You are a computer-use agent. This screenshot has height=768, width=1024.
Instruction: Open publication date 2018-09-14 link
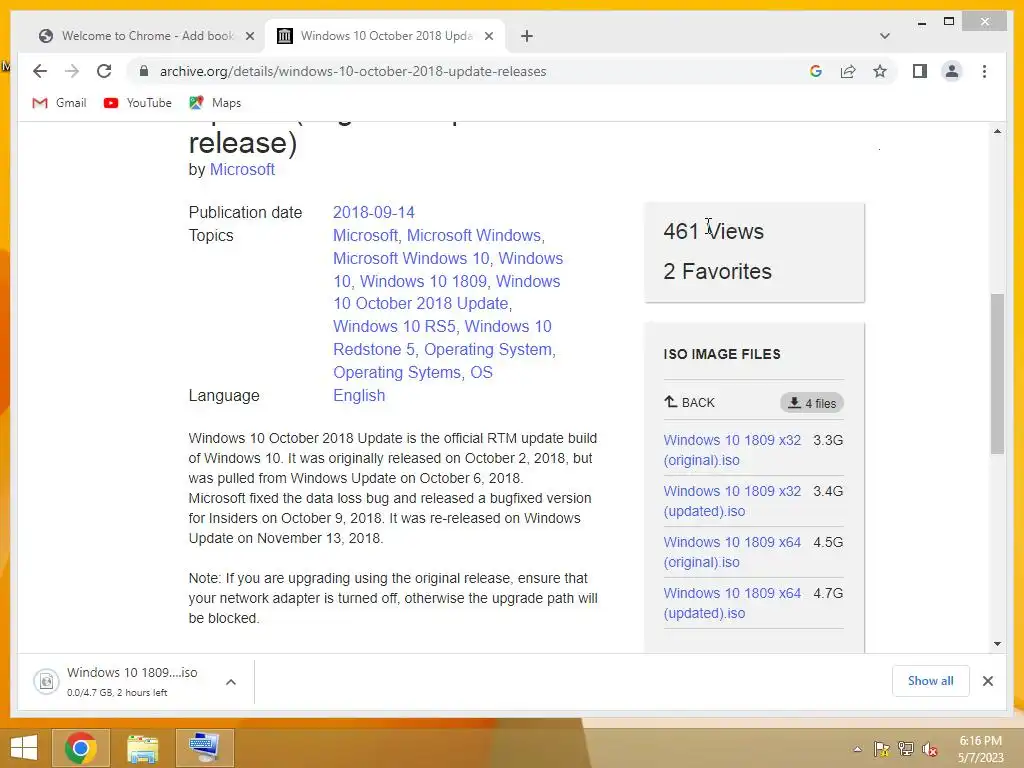tap(374, 212)
